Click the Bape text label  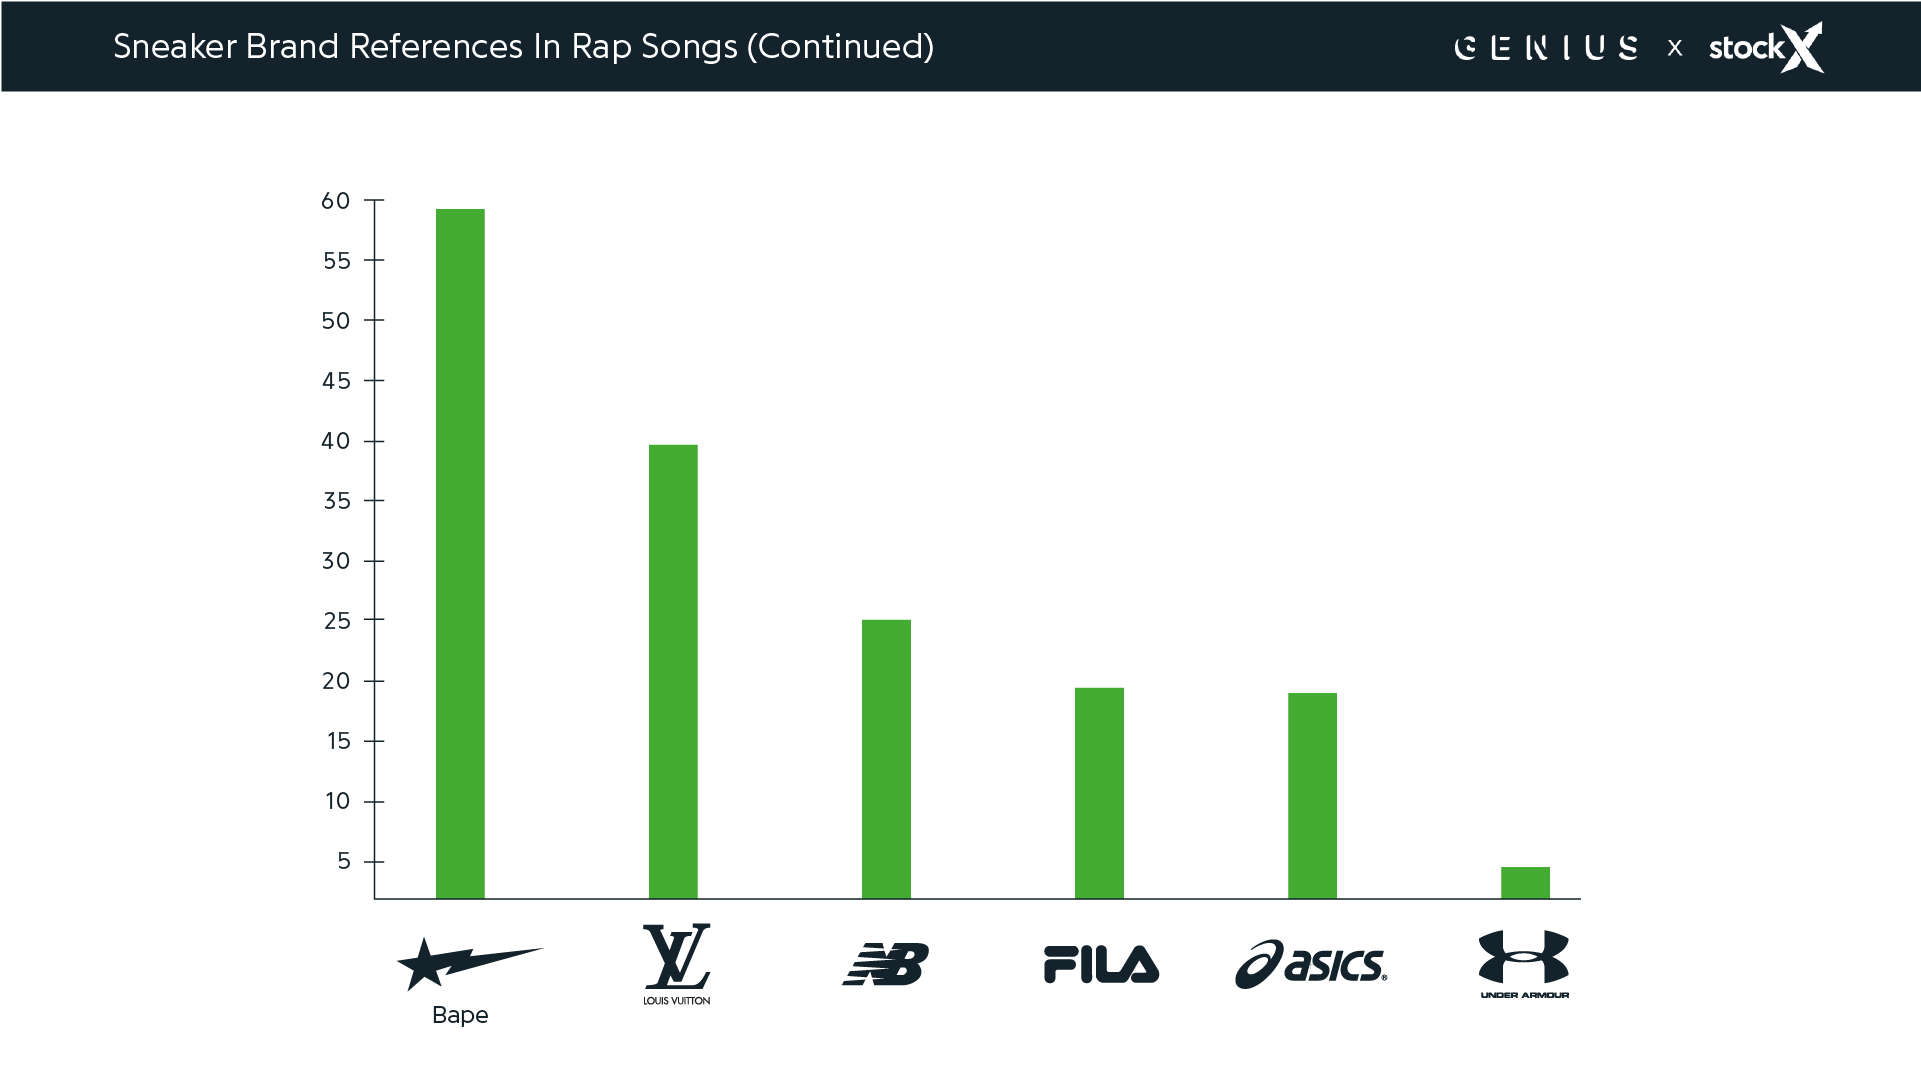(460, 1015)
